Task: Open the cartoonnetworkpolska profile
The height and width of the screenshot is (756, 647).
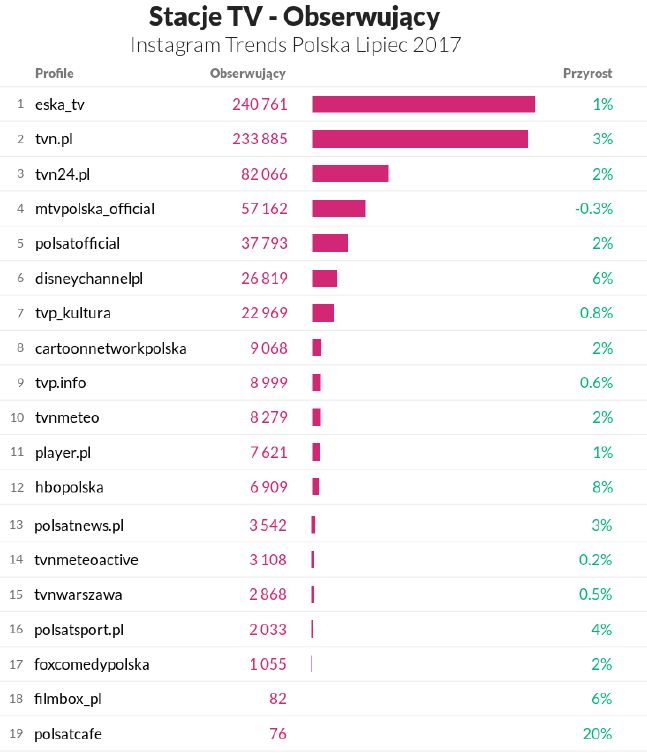Action: (x=110, y=348)
